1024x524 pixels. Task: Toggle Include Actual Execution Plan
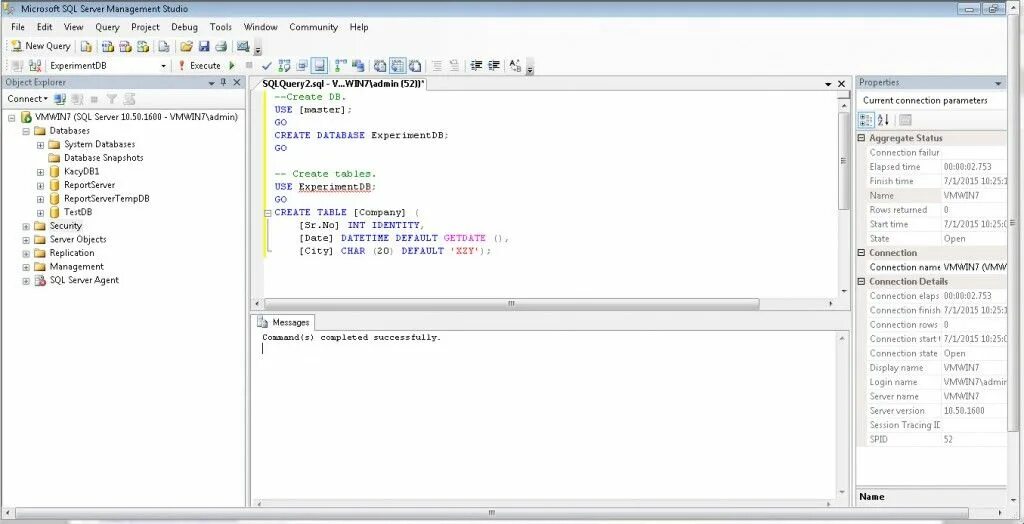(x=340, y=65)
